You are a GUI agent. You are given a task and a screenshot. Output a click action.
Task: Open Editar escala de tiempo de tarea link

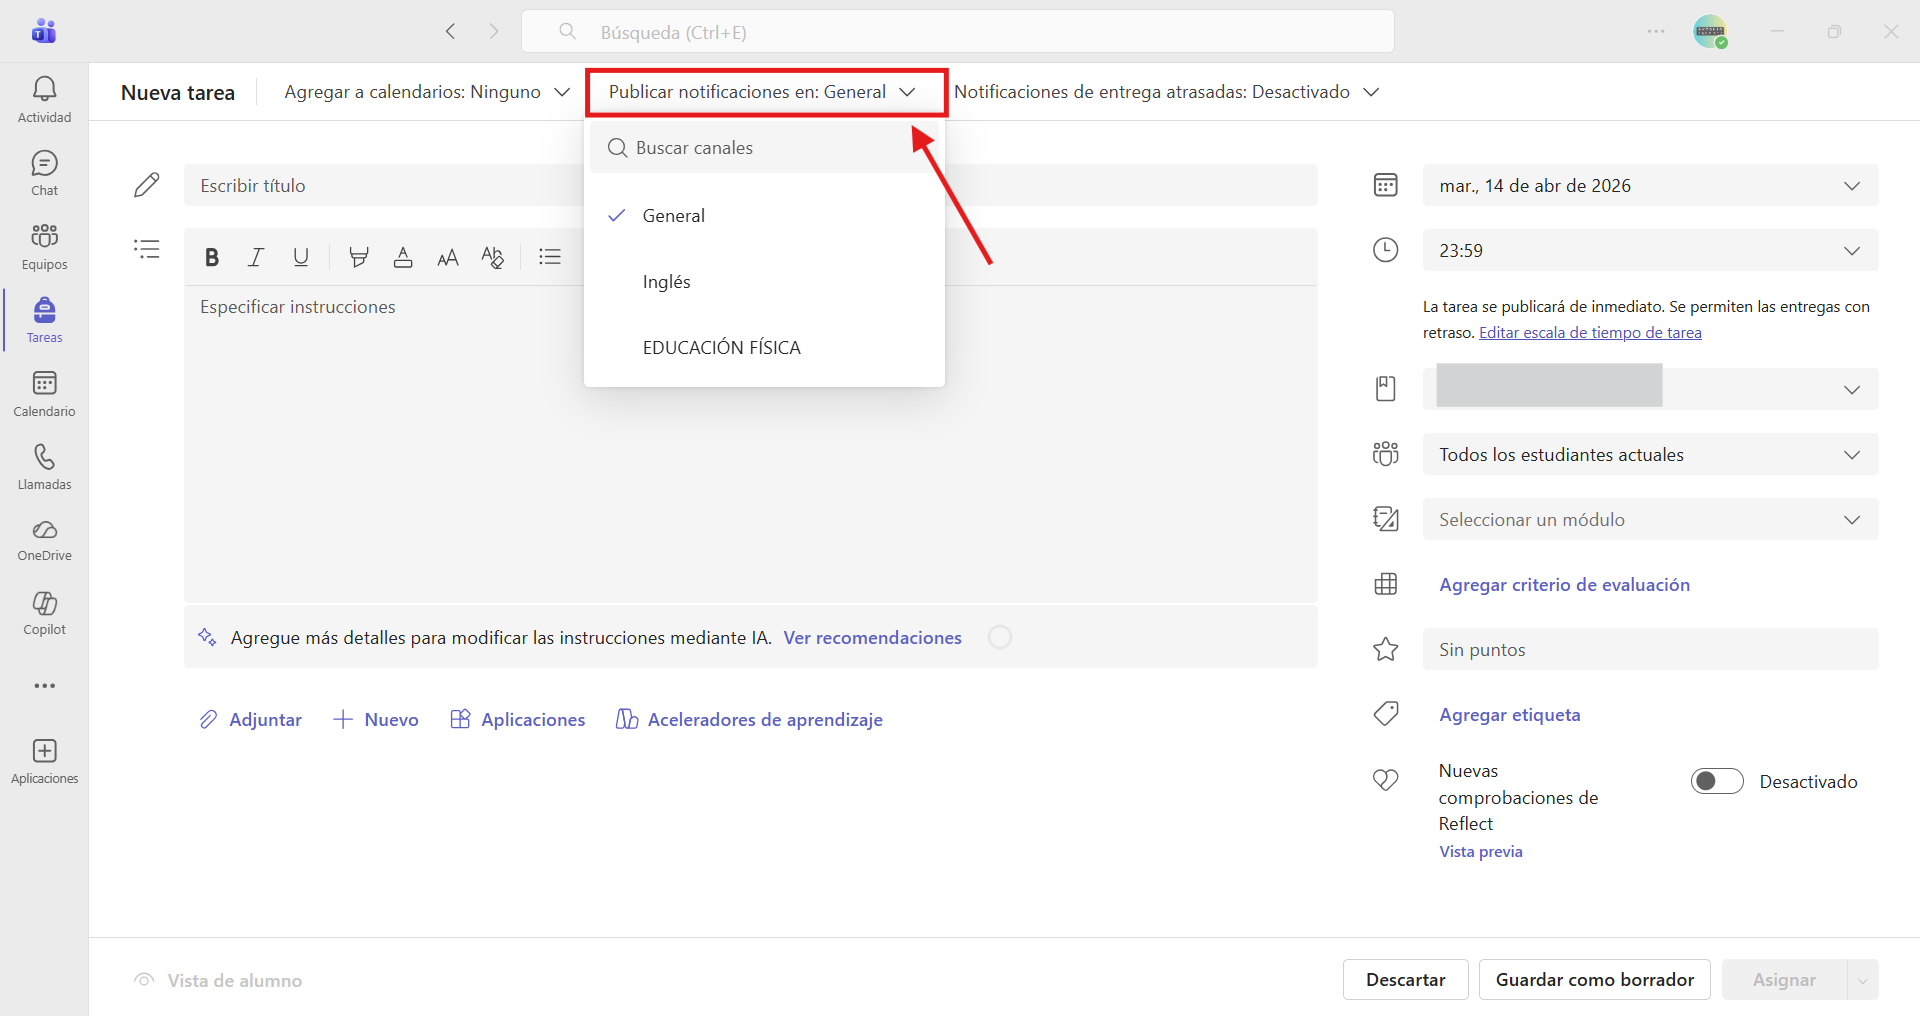click(1590, 333)
